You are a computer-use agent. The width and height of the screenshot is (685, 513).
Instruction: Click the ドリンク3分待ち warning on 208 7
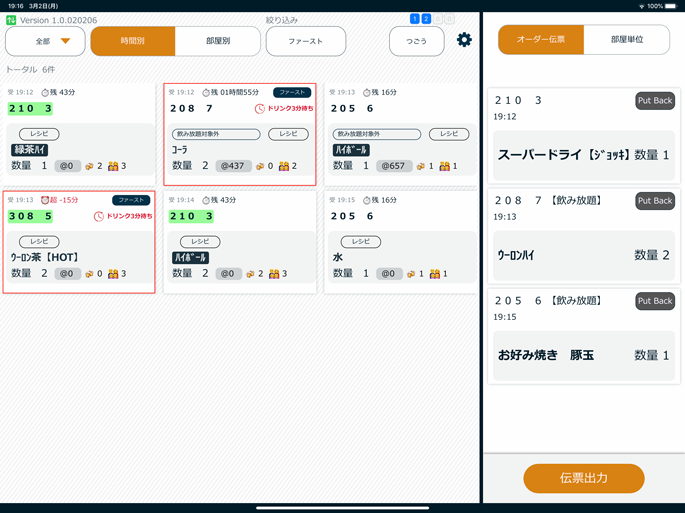pyautogui.click(x=290, y=108)
